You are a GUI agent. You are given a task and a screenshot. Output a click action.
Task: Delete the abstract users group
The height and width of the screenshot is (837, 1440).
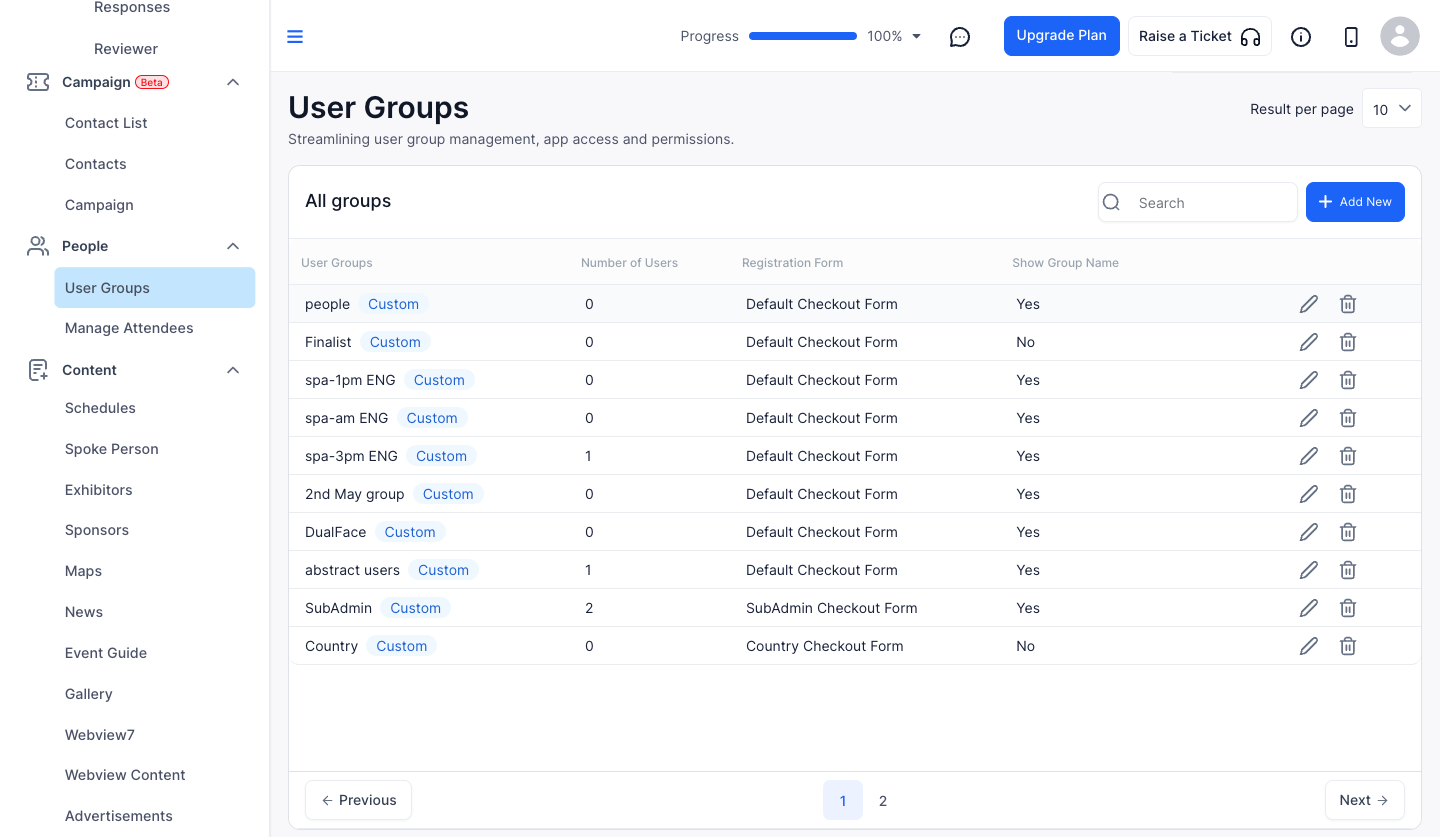coord(1348,570)
